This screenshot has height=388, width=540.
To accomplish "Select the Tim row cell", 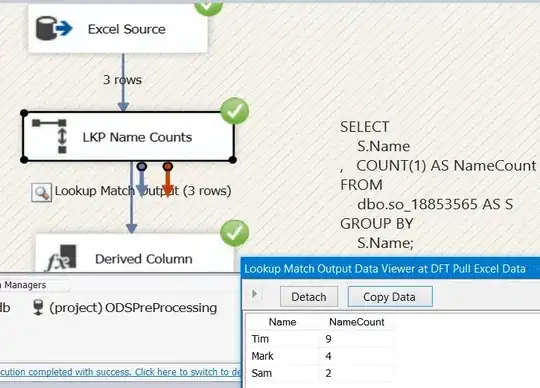I will pos(283,339).
